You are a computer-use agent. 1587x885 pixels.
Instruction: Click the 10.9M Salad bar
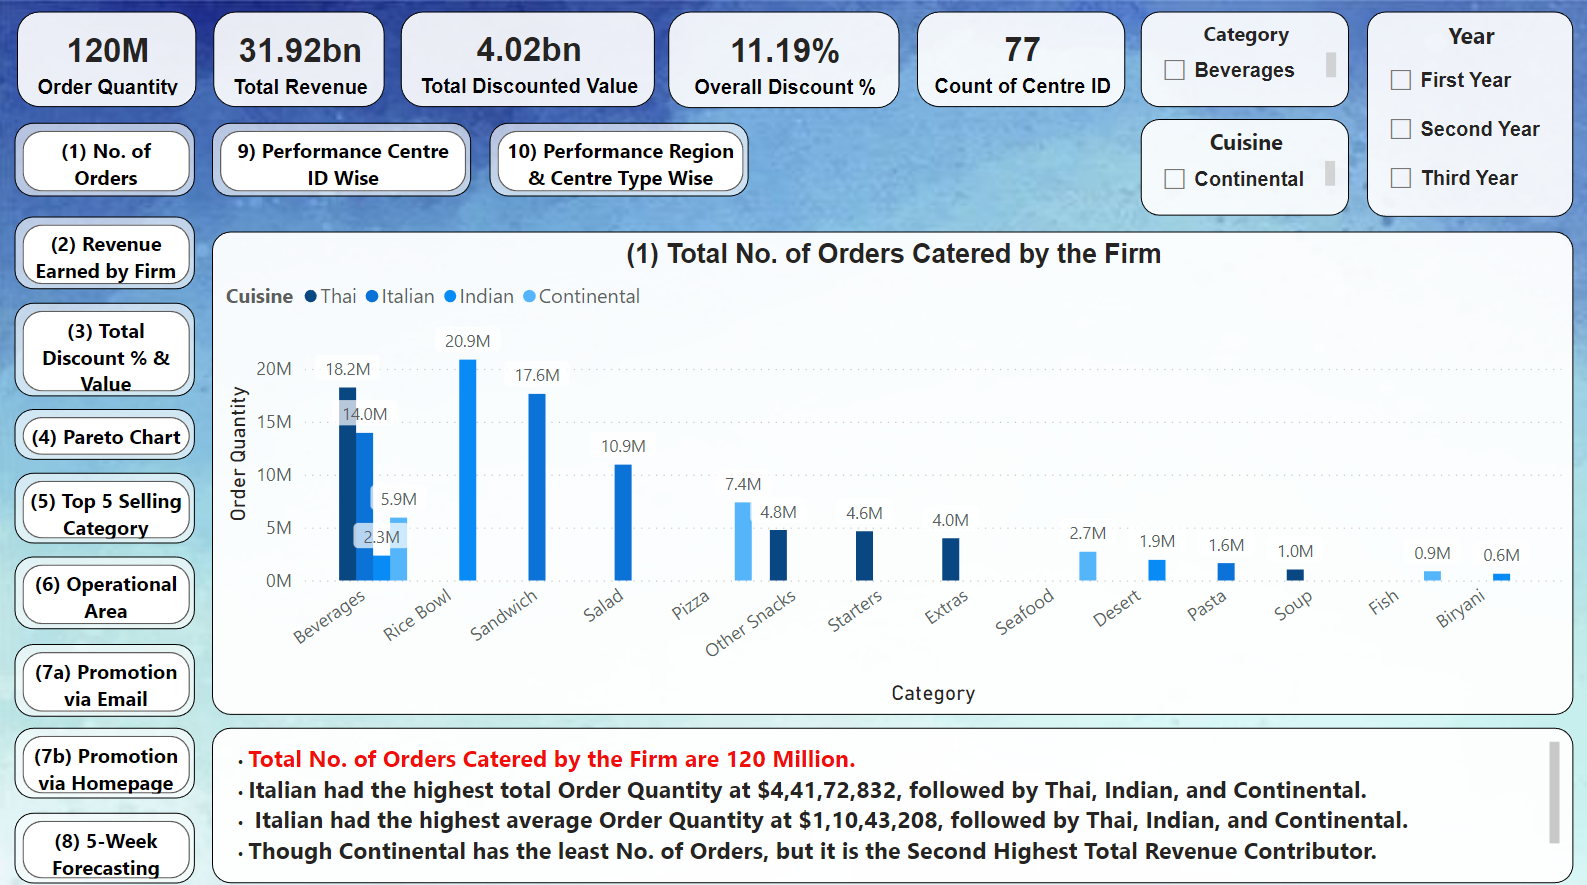coord(623,522)
